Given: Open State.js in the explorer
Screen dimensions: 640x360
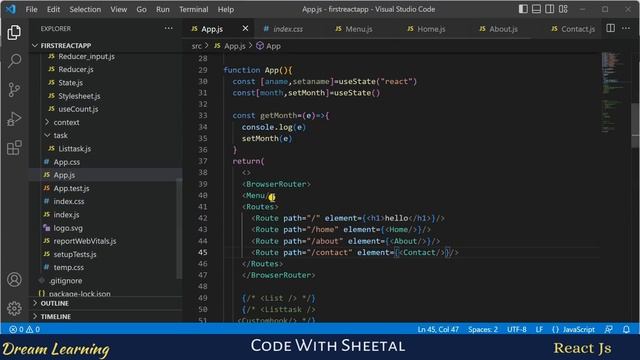Looking at the screenshot, I should click(70, 82).
